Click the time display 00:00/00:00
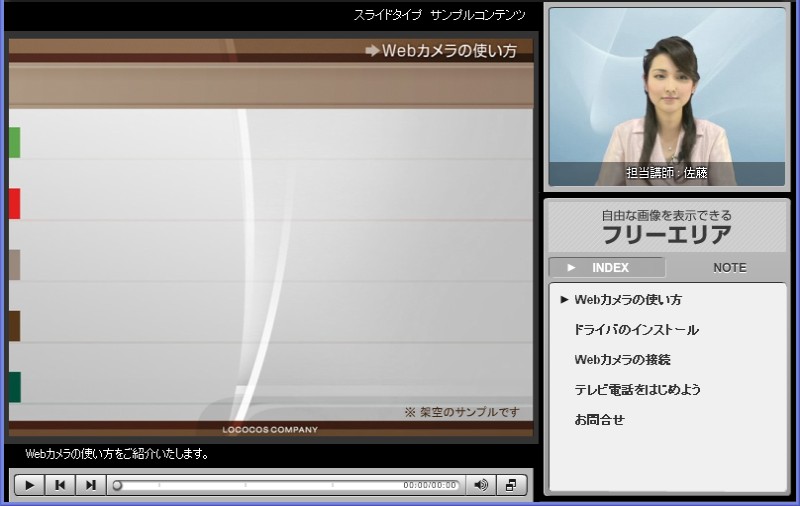The image size is (800, 506). (x=430, y=485)
